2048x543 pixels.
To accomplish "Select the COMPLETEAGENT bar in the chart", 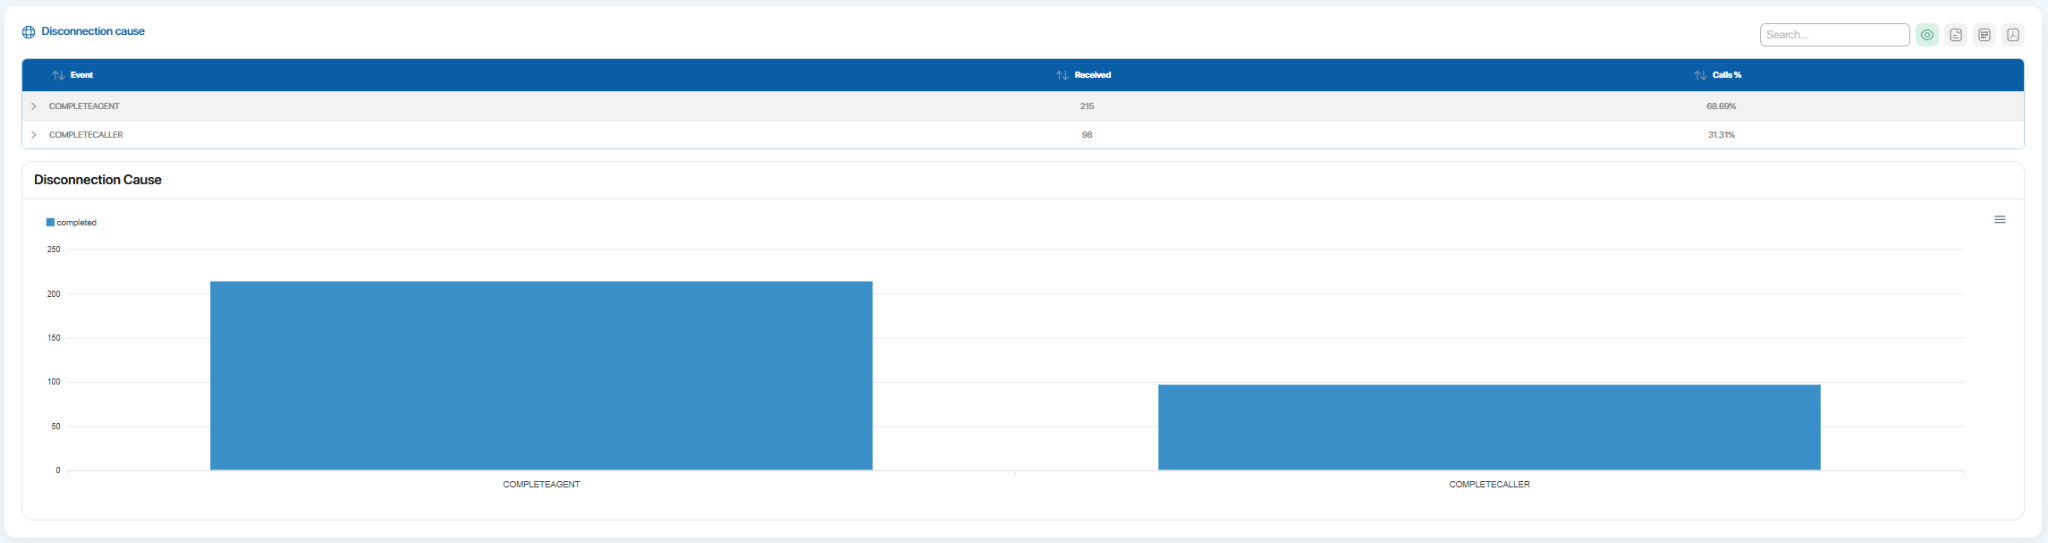I will click(541, 375).
